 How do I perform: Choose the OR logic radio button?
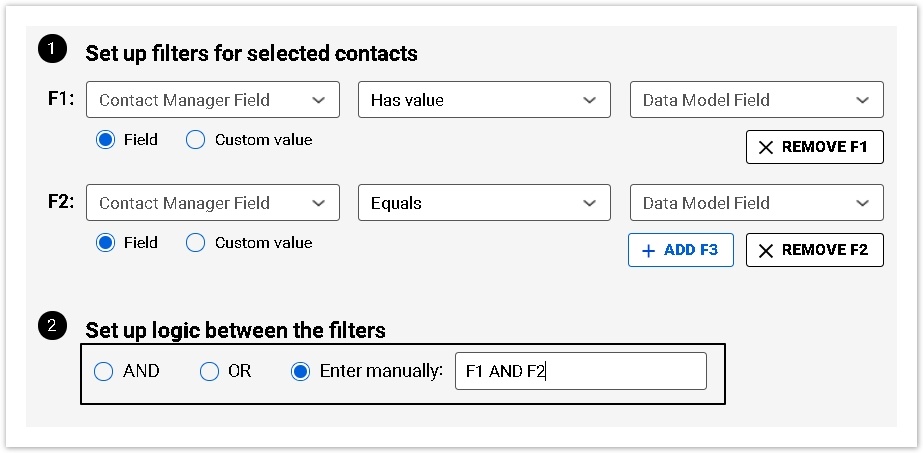(209, 371)
